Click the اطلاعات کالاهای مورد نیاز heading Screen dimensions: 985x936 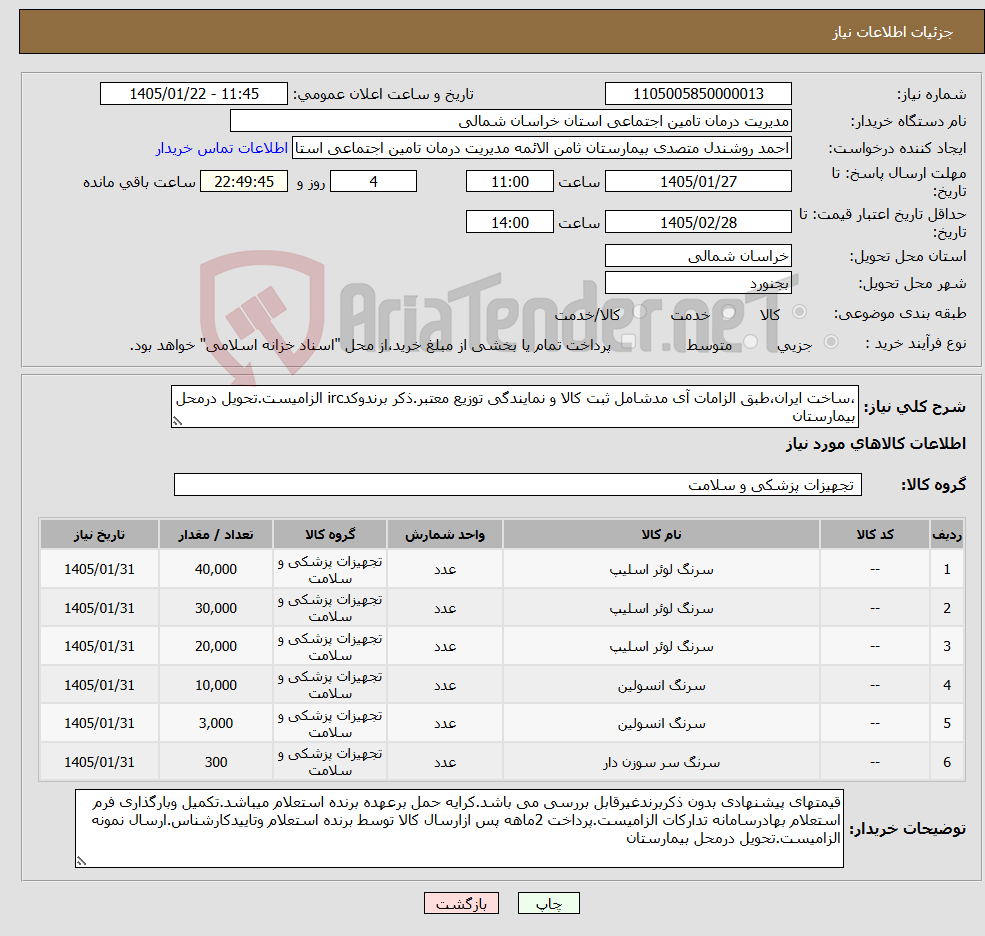point(875,444)
